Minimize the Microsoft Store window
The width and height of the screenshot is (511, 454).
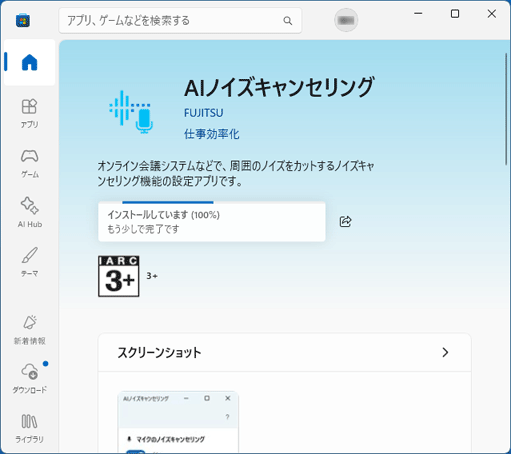tap(418, 14)
